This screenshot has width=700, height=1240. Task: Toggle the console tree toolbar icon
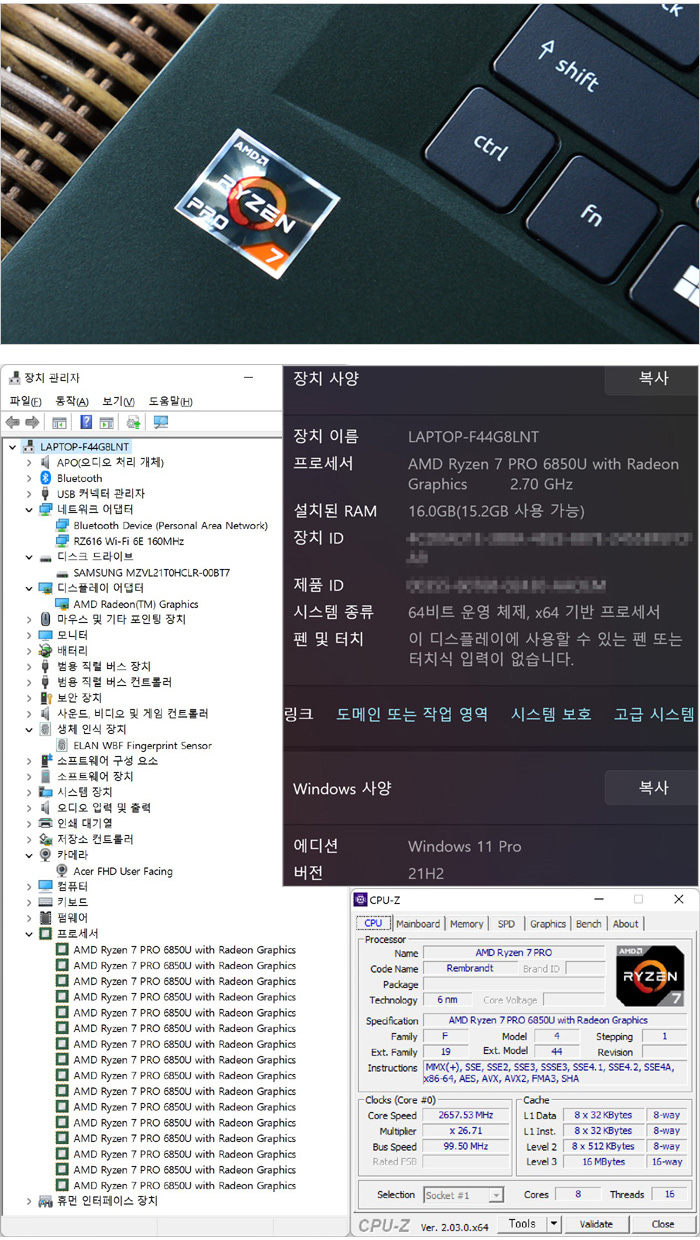[59, 422]
